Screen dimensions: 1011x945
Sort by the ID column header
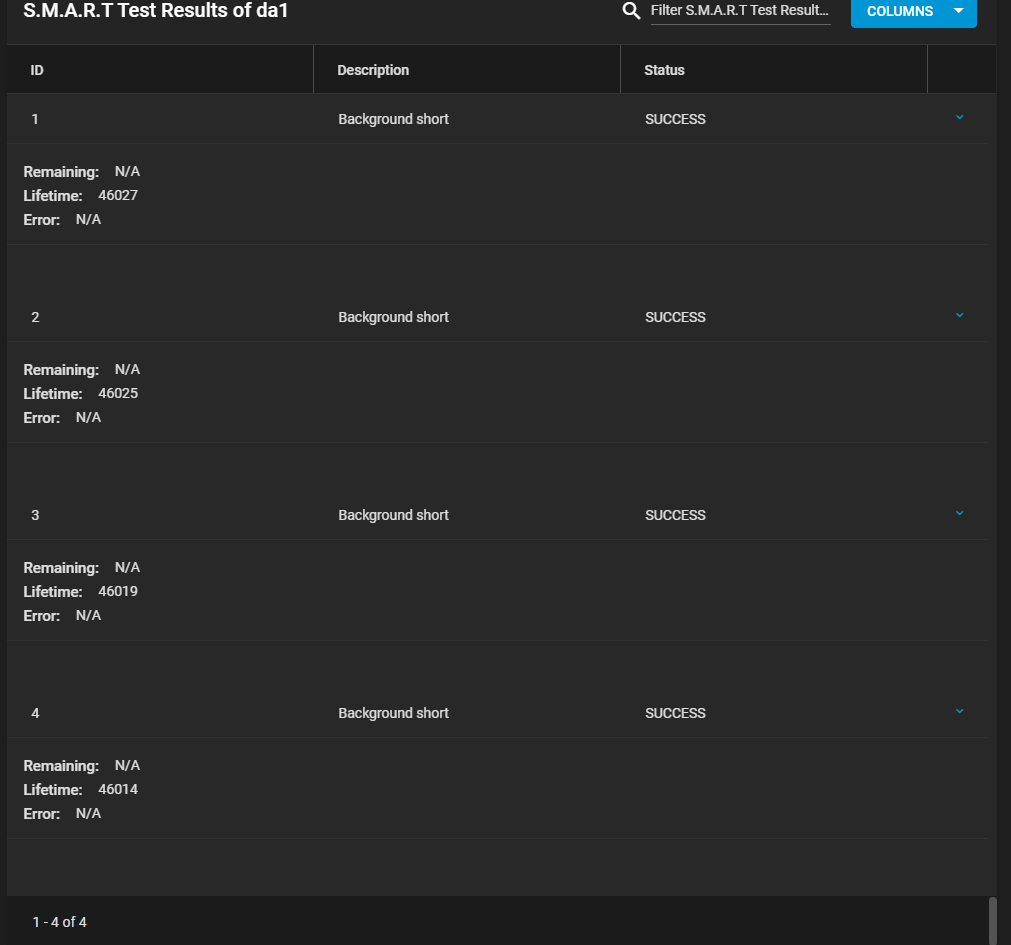[37, 70]
